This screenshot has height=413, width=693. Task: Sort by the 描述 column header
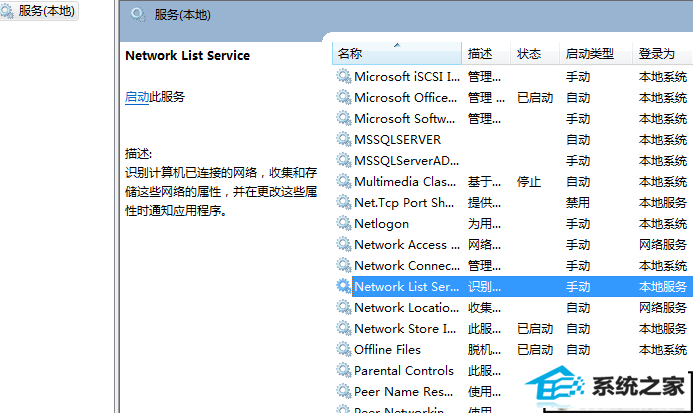pyautogui.click(x=486, y=54)
